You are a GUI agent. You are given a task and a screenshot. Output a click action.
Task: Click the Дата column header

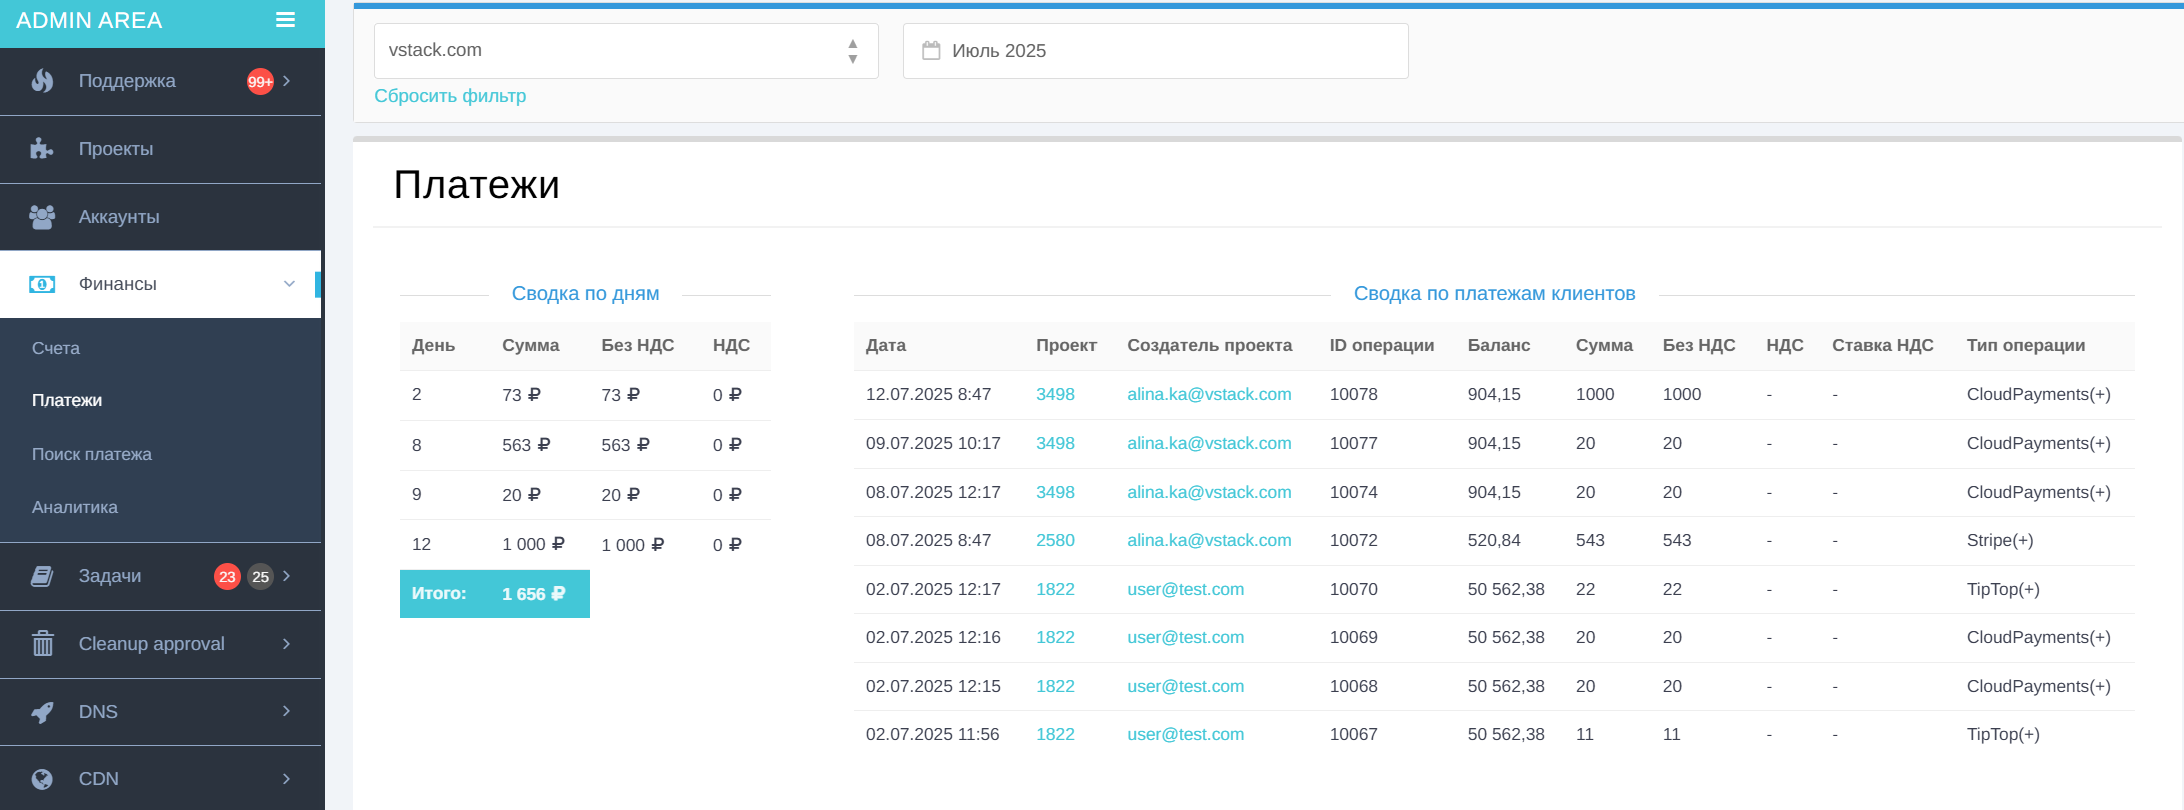[x=886, y=345]
